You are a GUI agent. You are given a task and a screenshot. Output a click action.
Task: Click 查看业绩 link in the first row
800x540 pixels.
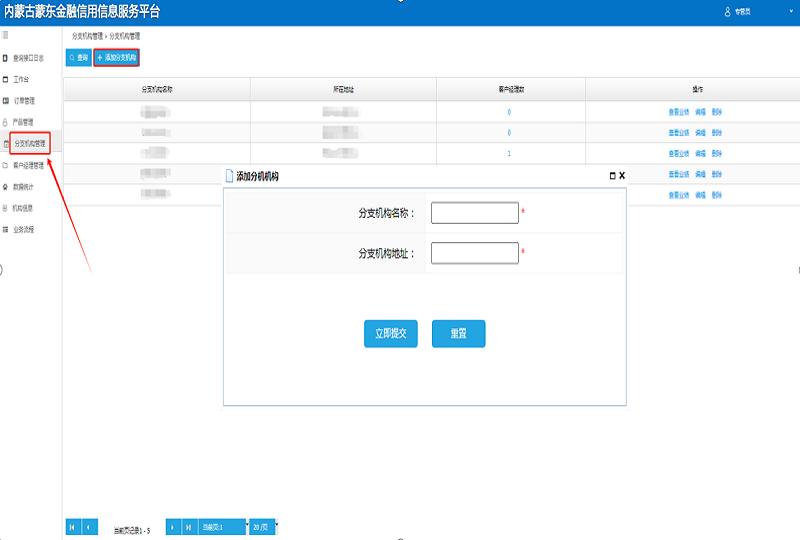[x=678, y=111]
